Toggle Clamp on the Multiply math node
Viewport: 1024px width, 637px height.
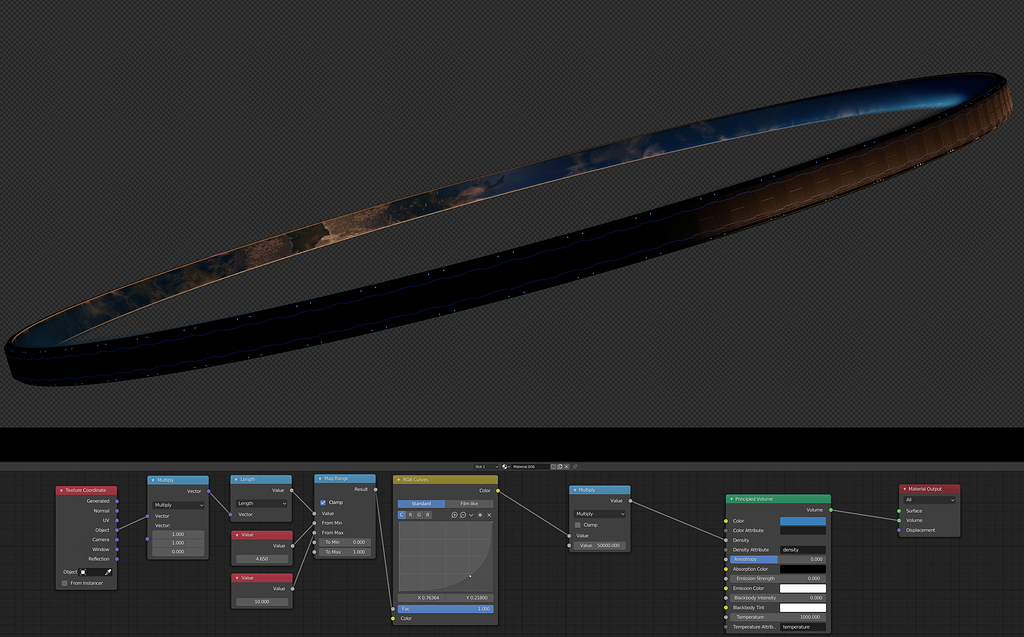tap(578, 525)
